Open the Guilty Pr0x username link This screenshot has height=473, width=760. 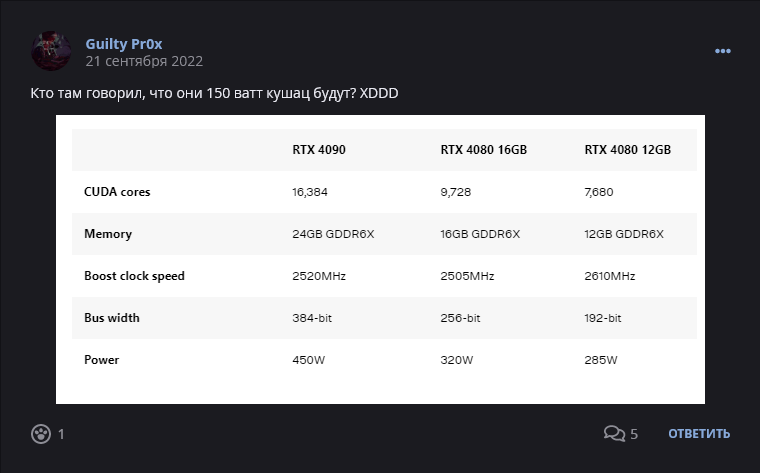(x=124, y=44)
